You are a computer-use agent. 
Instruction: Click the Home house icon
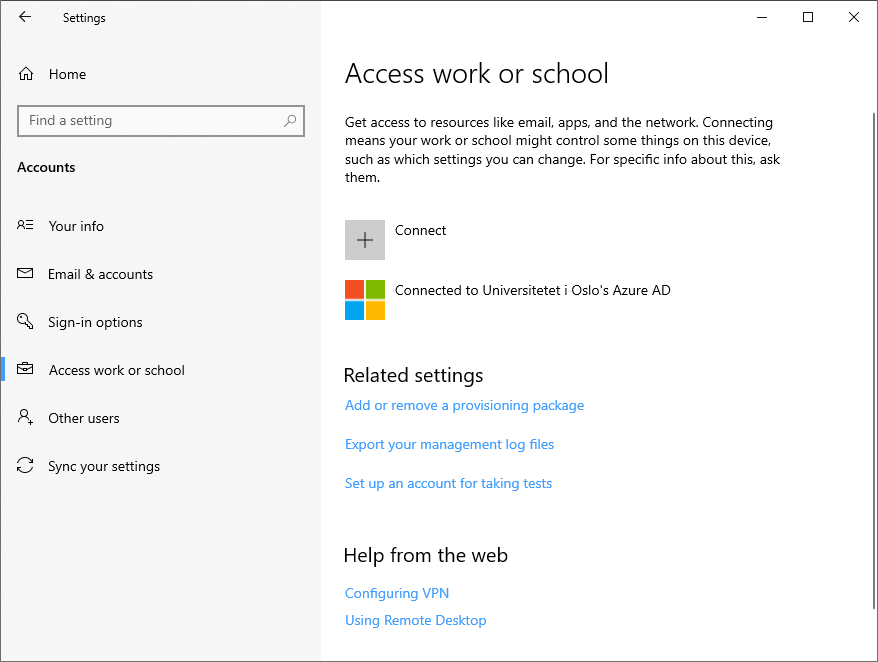(x=26, y=74)
